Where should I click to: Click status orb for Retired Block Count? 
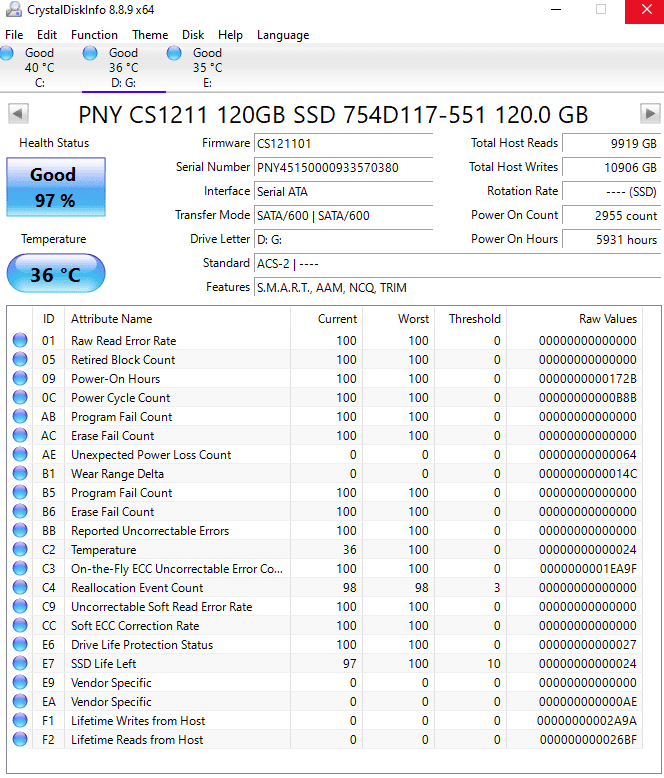tap(20, 359)
